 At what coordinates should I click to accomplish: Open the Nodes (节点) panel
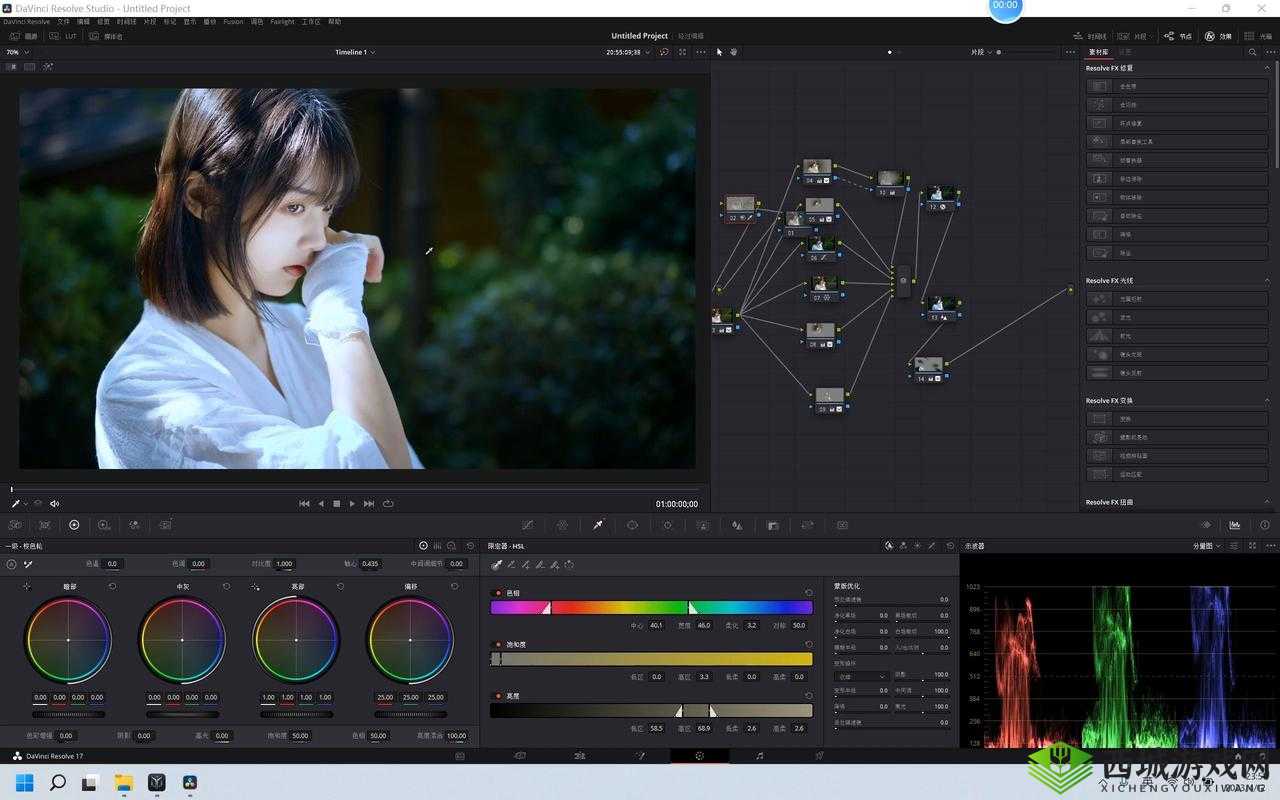[x=1180, y=35]
